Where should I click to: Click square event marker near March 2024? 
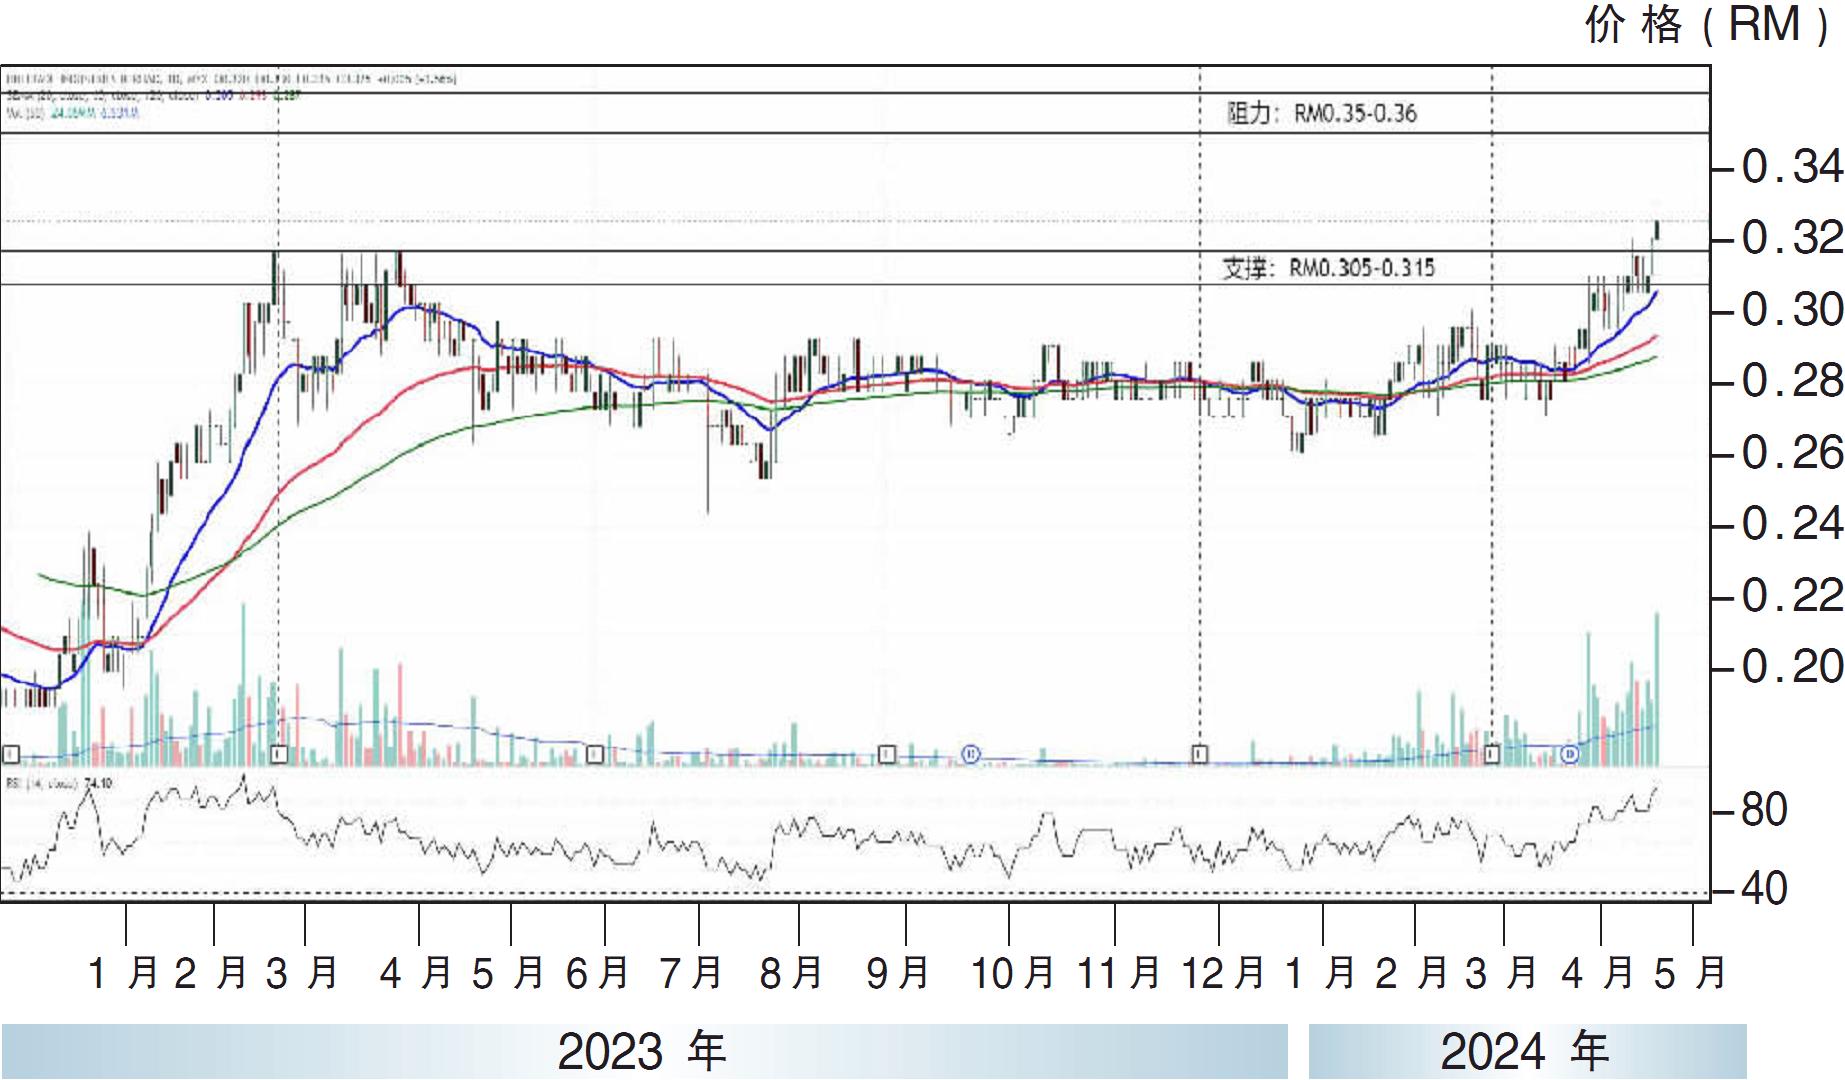point(1491,753)
